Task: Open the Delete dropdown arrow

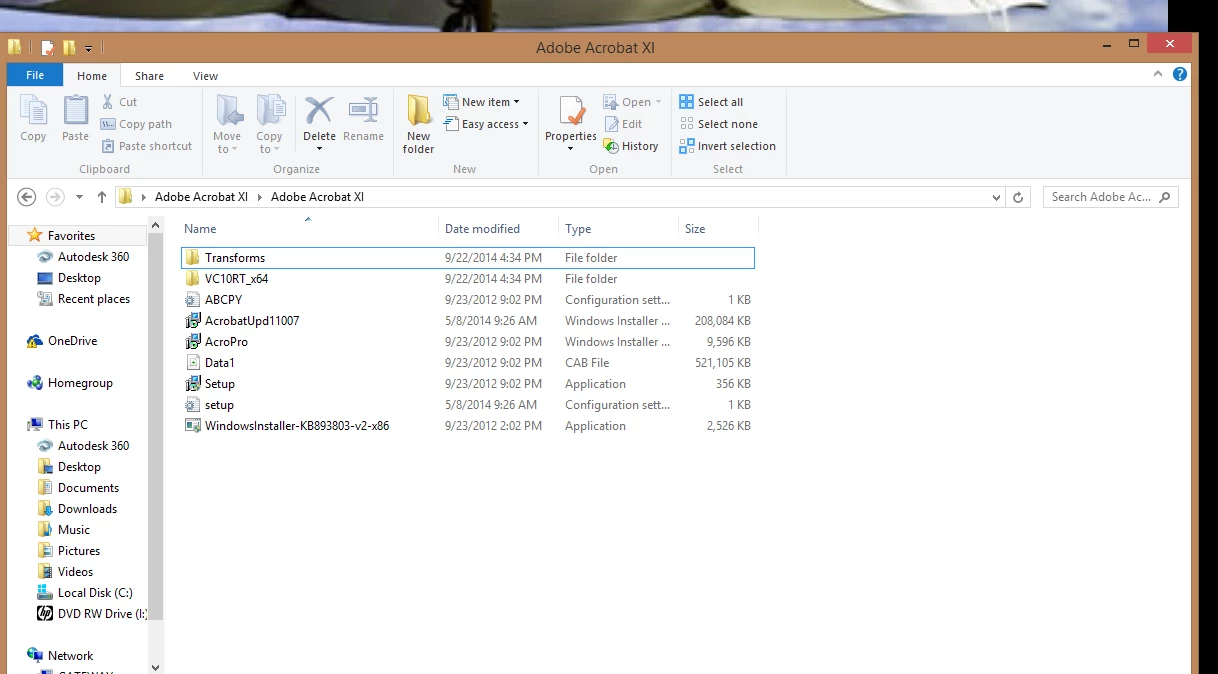Action: [319, 149]
